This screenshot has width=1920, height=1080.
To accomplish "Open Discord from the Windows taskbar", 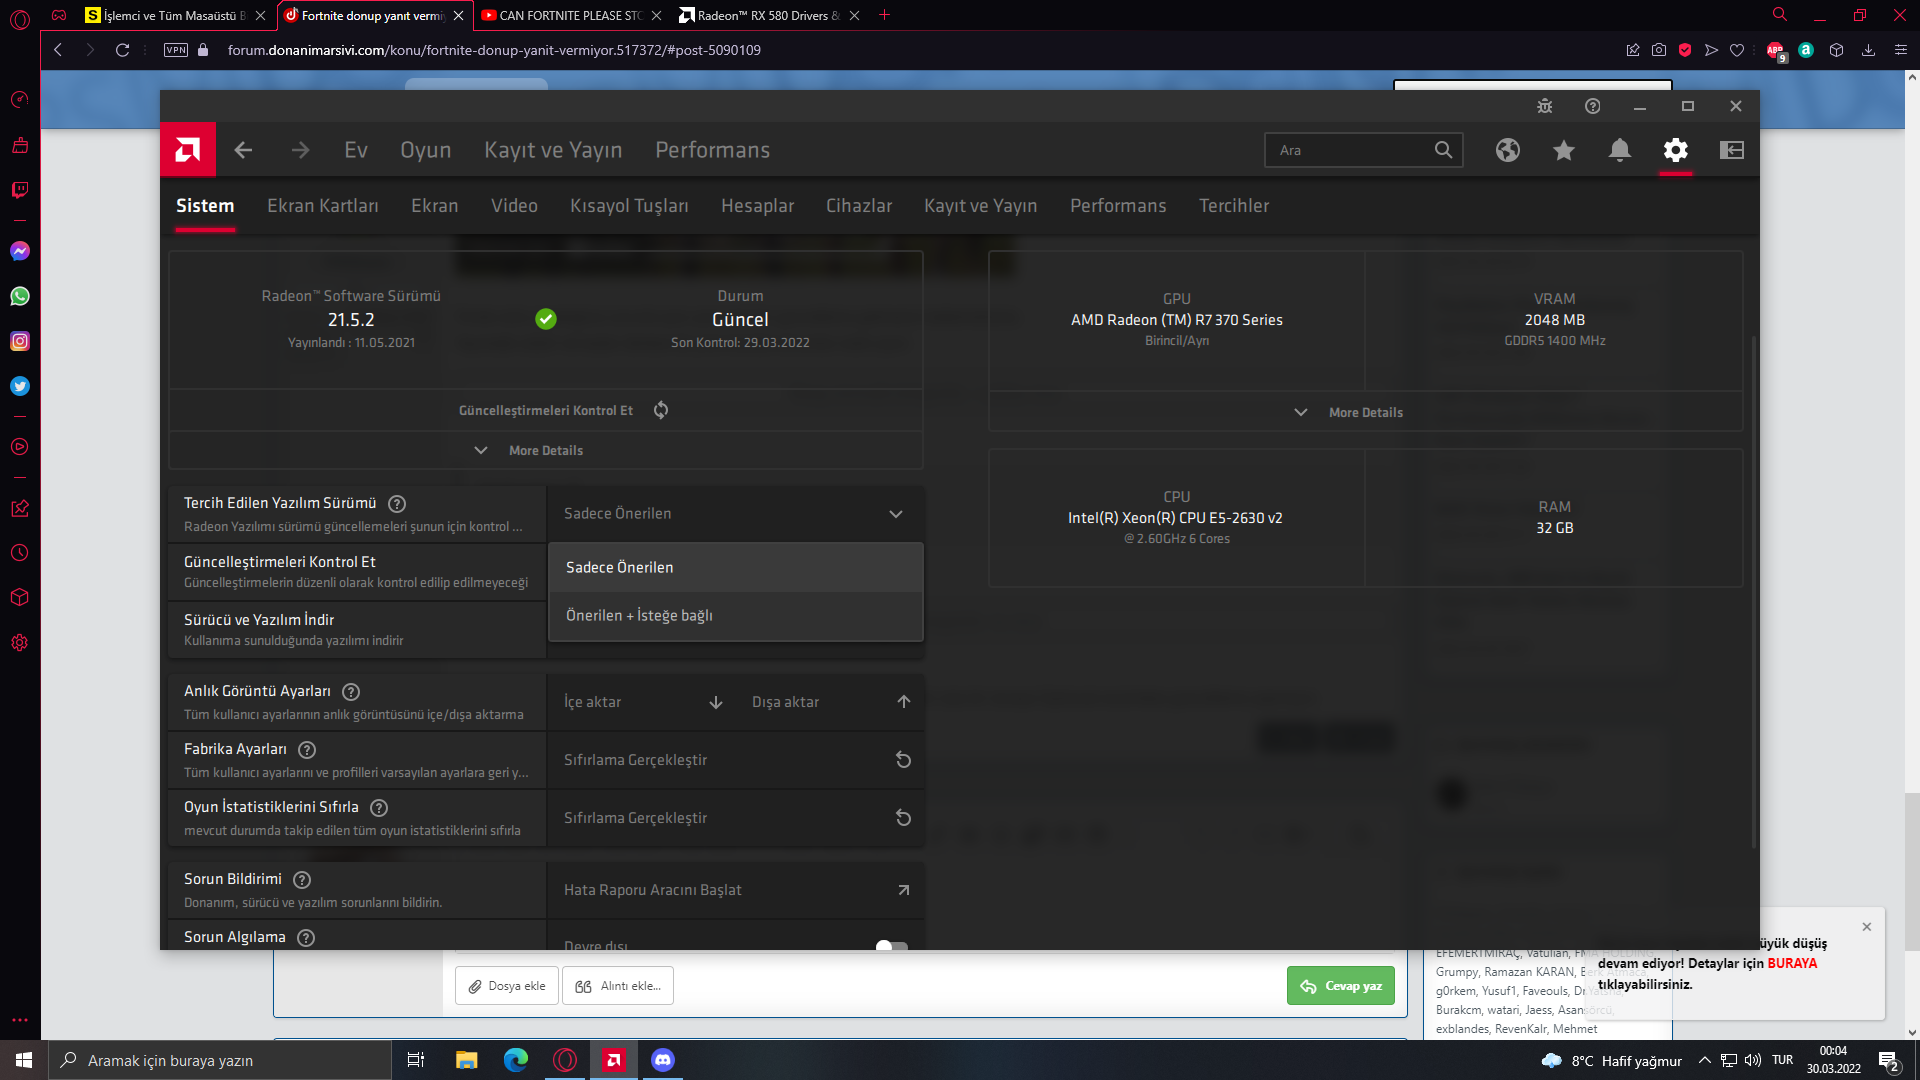I will click(662, 1060).
